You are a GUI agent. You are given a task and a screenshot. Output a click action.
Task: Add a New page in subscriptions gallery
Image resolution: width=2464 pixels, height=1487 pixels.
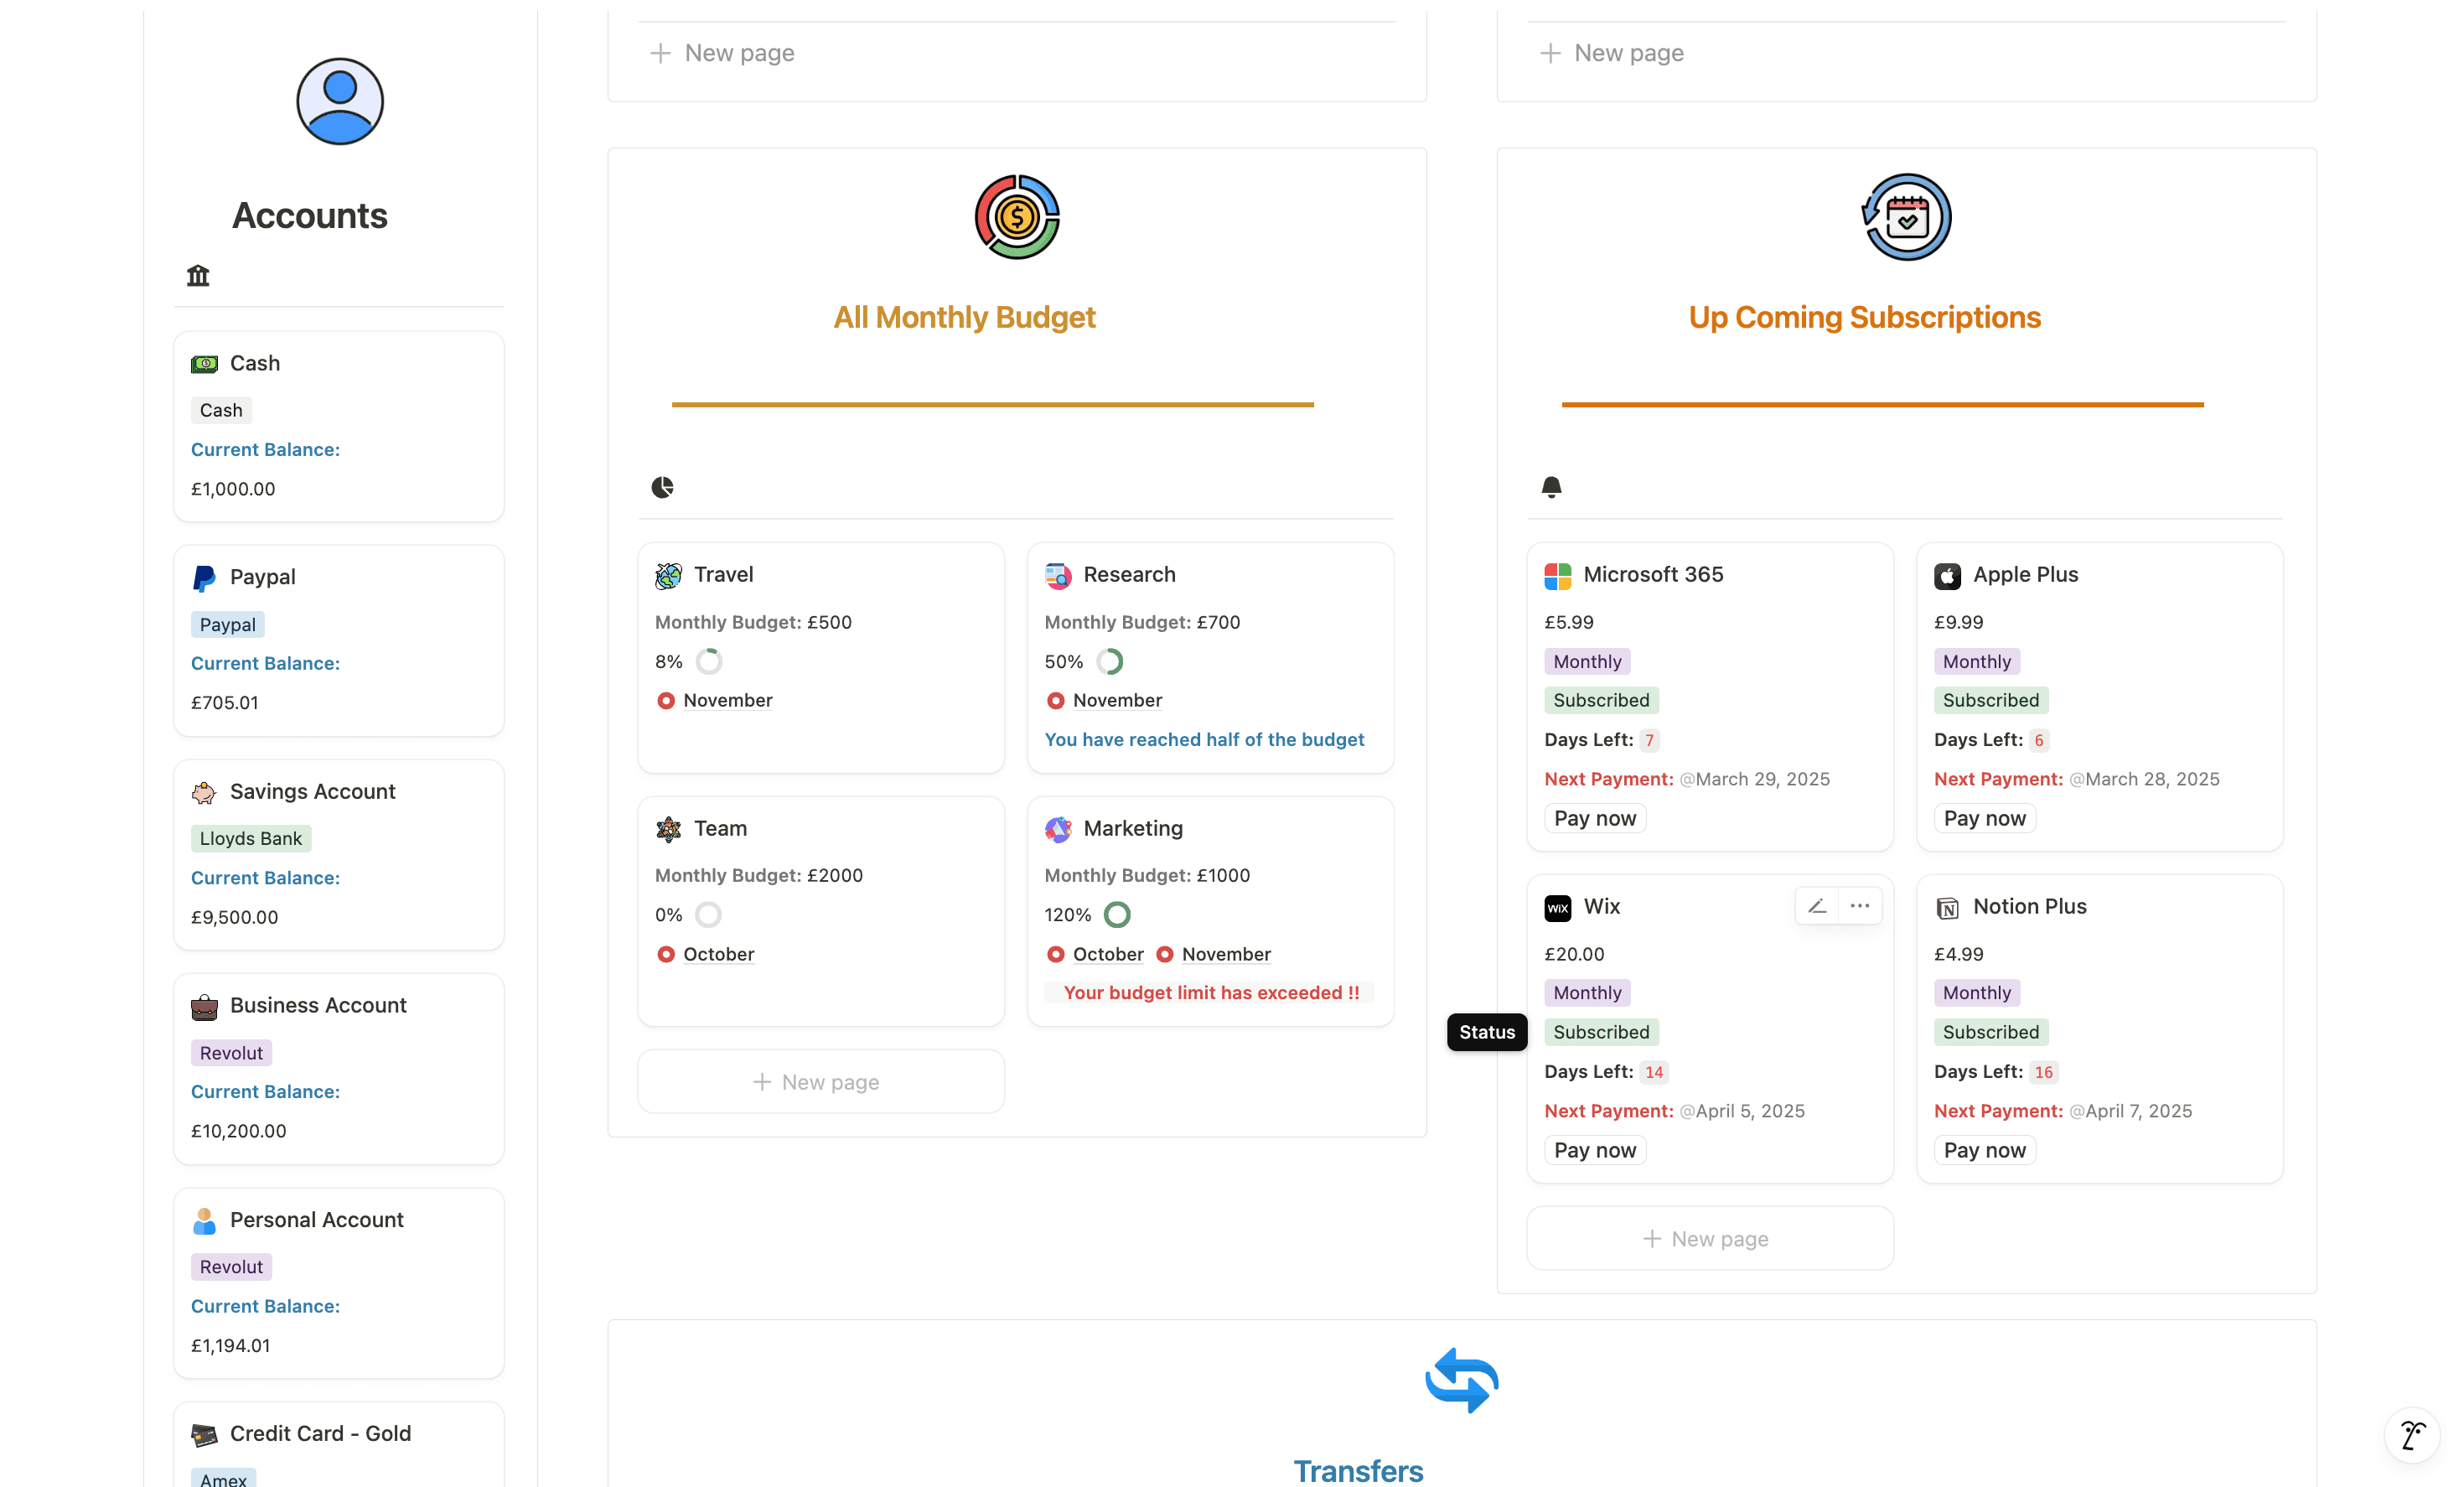coord(1710,1239)
